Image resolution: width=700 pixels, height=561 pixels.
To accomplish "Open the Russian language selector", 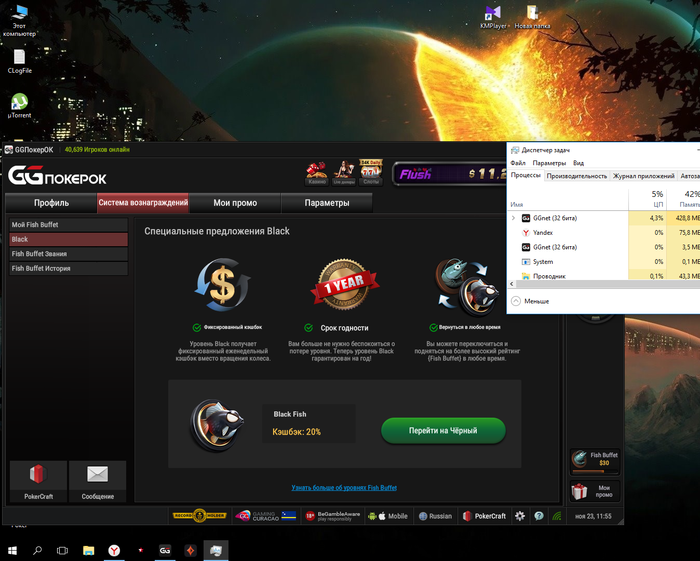I will click(x=435, y=516).
